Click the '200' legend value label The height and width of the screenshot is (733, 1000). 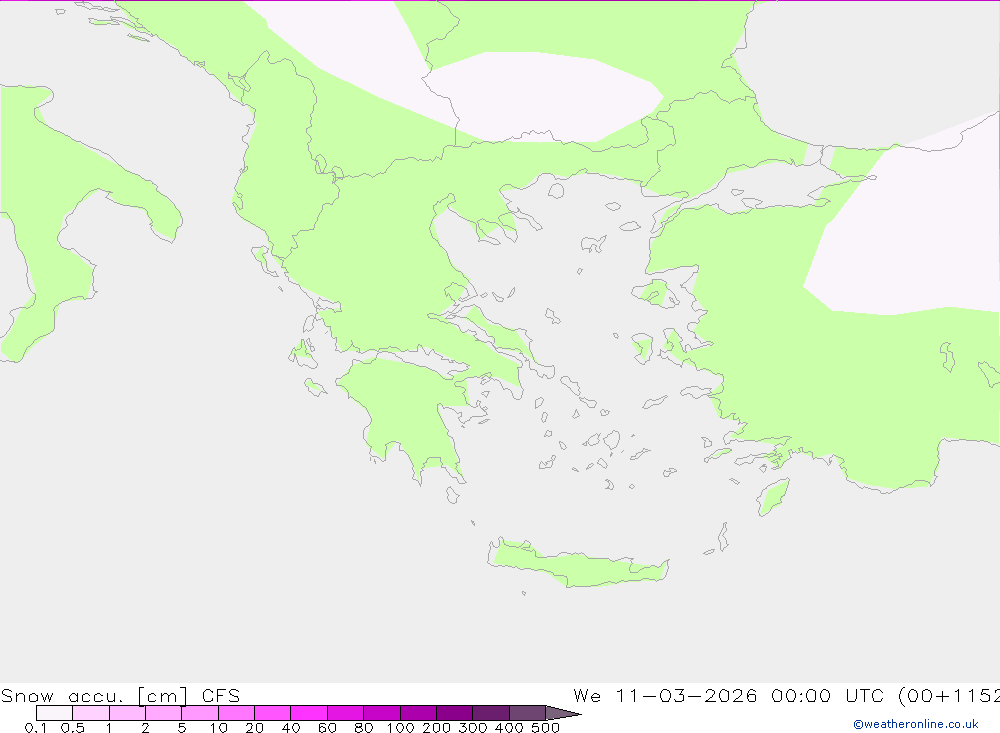pyautogui.click(x=437, y=728)
